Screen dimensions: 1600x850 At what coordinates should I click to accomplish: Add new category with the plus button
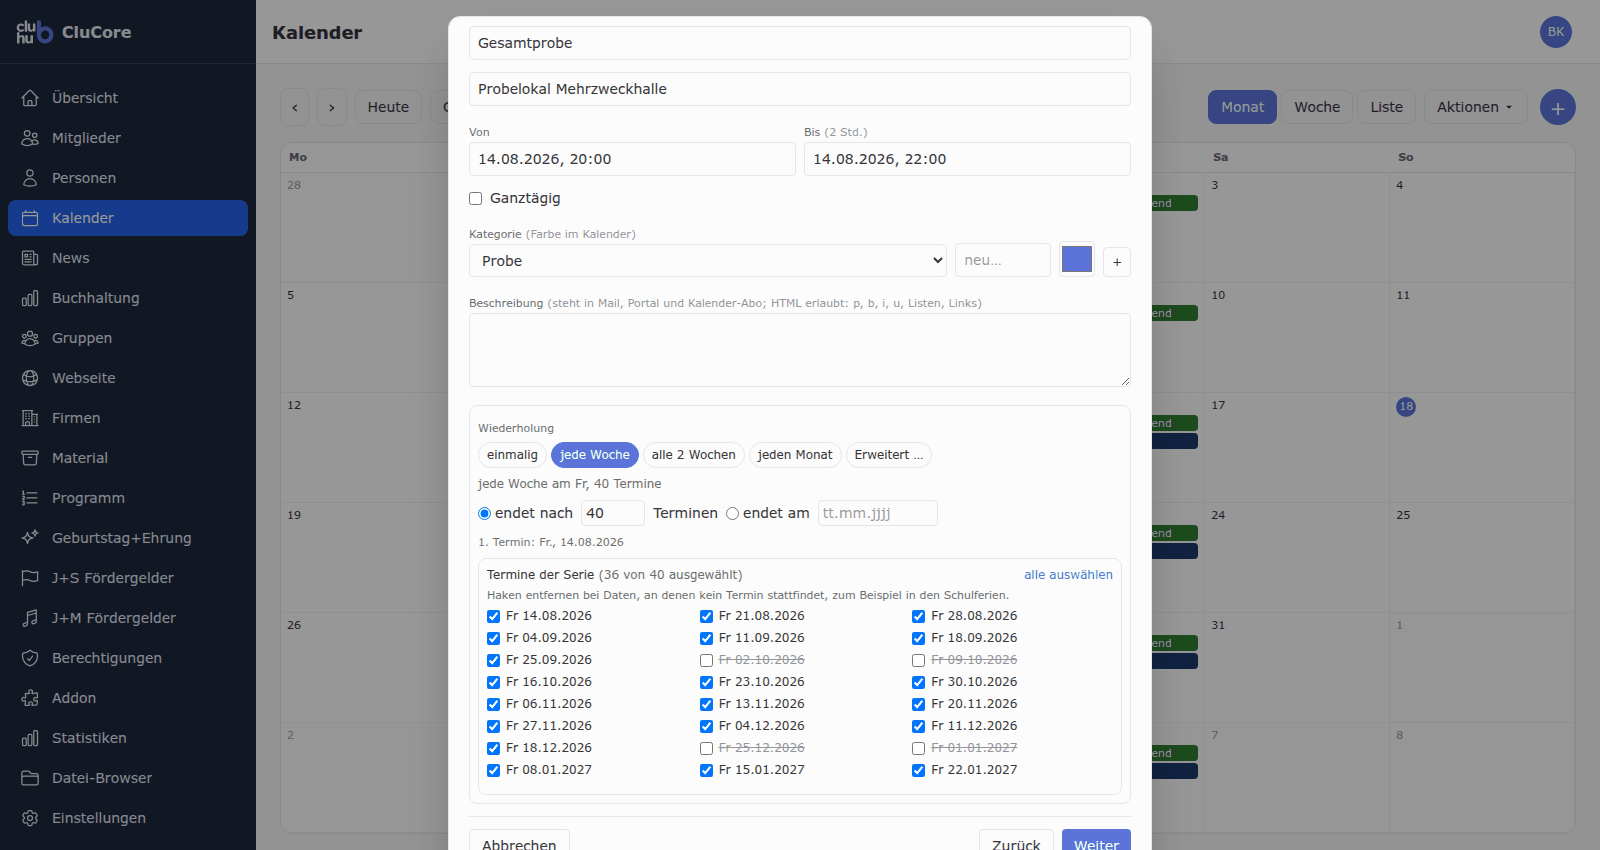pos(1117,262)
